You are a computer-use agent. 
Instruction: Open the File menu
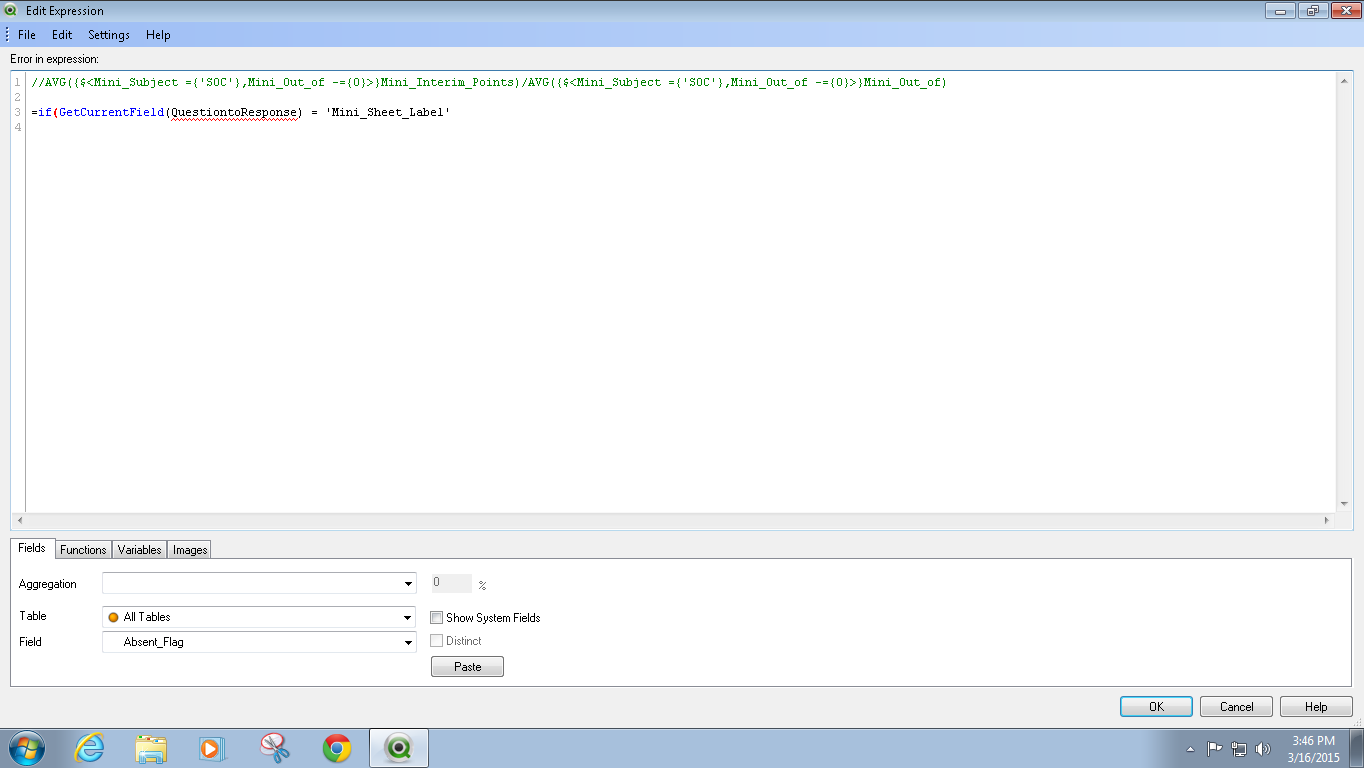(x=27, y=35)
